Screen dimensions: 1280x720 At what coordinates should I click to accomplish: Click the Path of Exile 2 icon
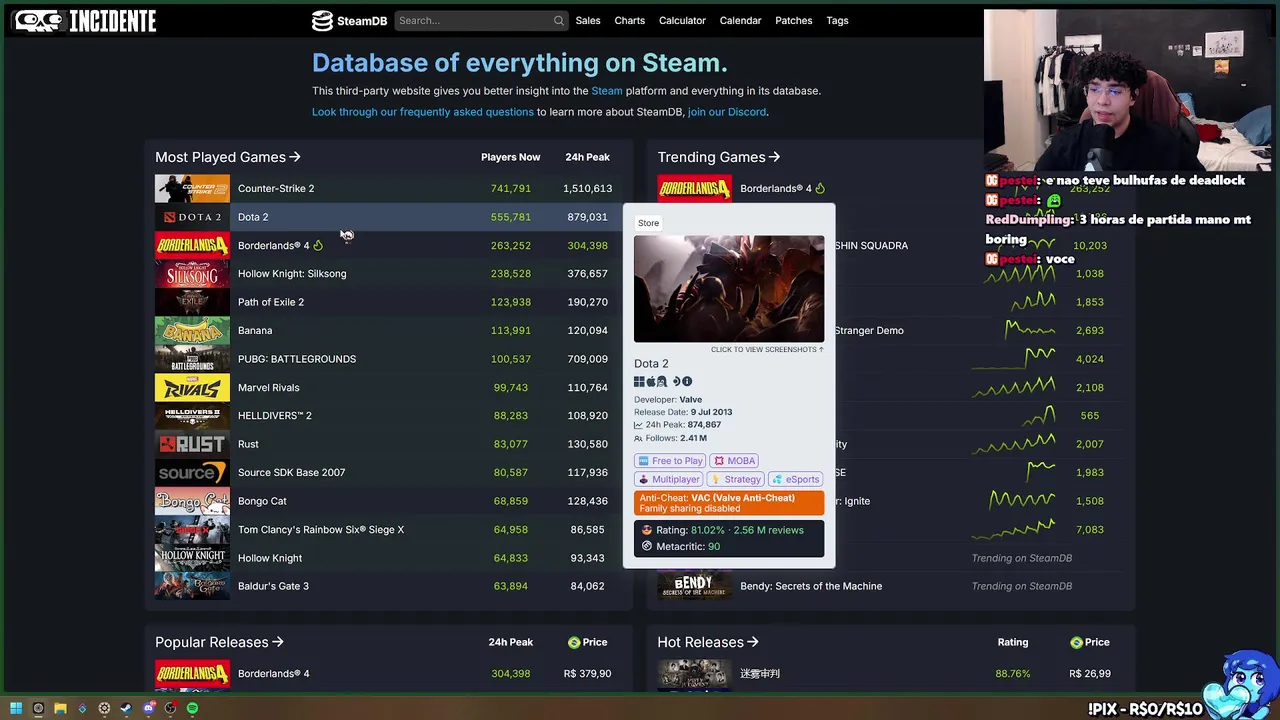click(192, 302)
